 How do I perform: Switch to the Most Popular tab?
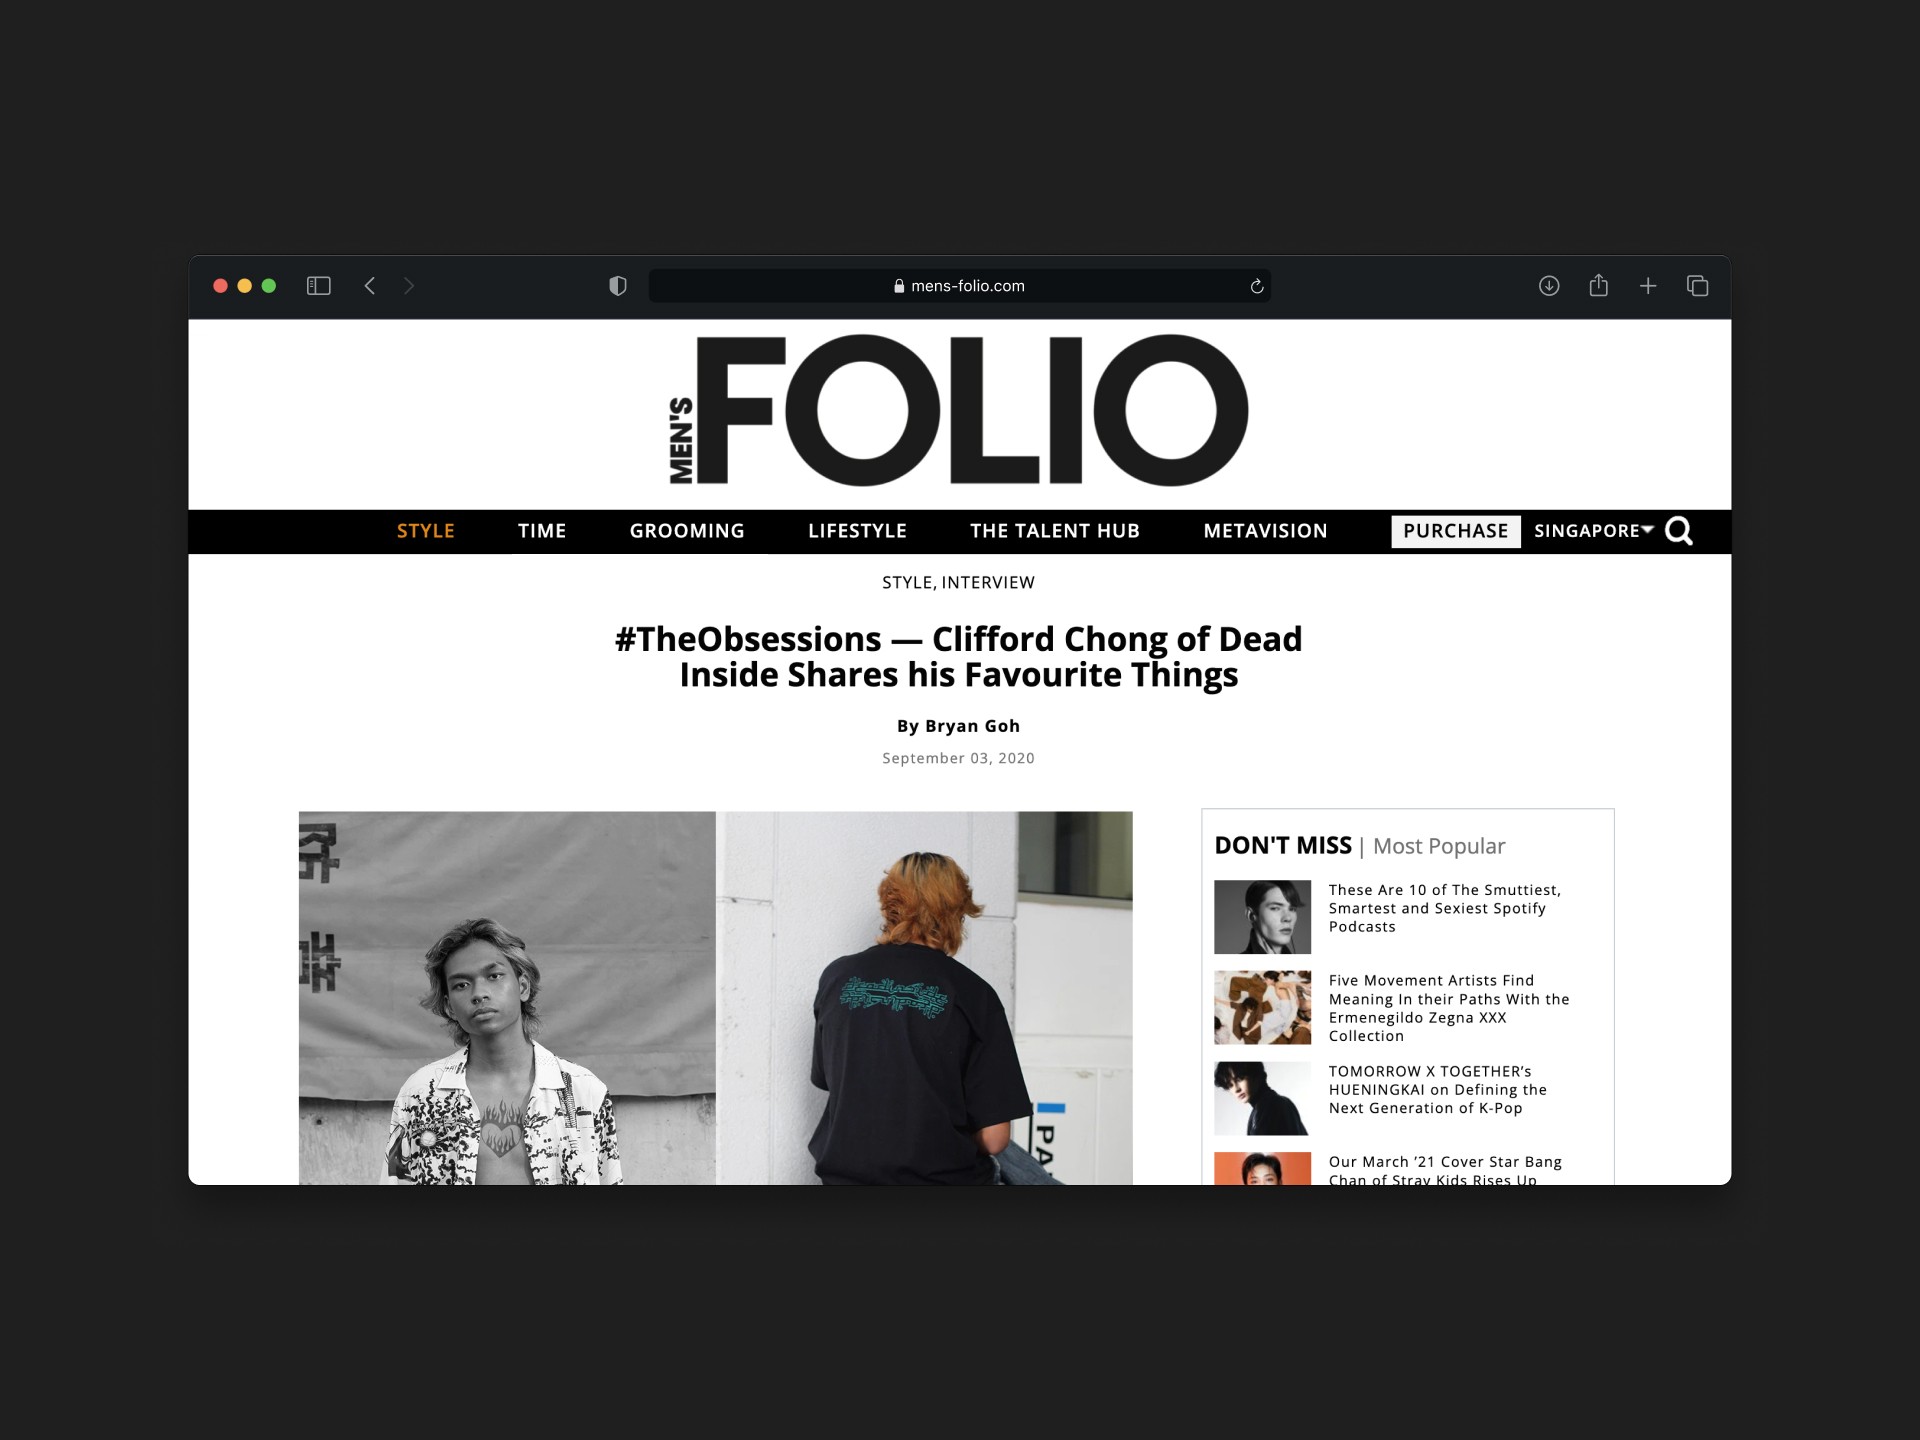(x=1438, y=846)
